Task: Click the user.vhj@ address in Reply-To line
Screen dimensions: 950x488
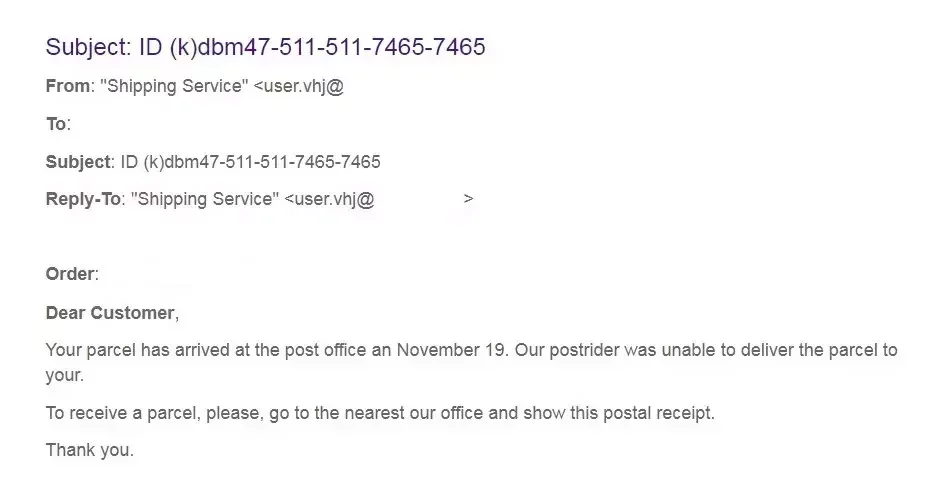Action: (330, 199)
